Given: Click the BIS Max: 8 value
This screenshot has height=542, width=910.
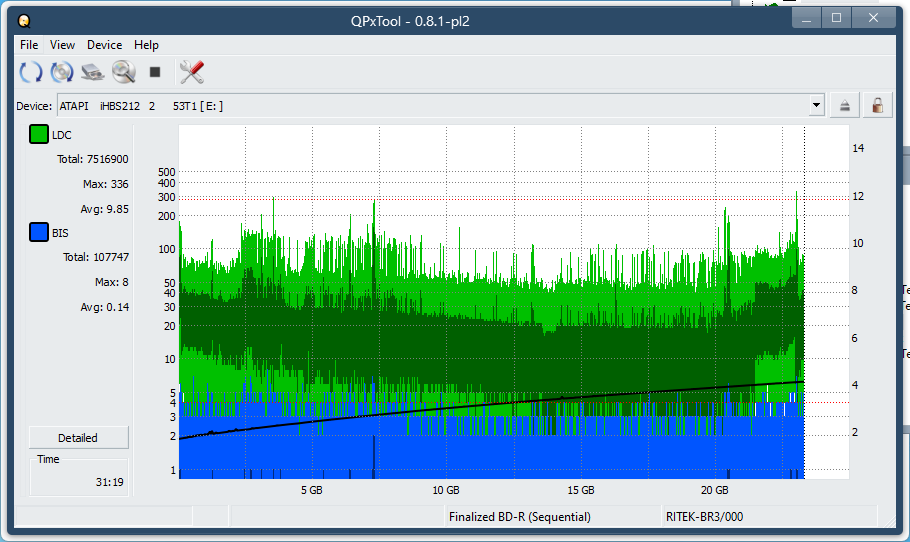Looking at the screenshot, I should (x=111, y=282).
